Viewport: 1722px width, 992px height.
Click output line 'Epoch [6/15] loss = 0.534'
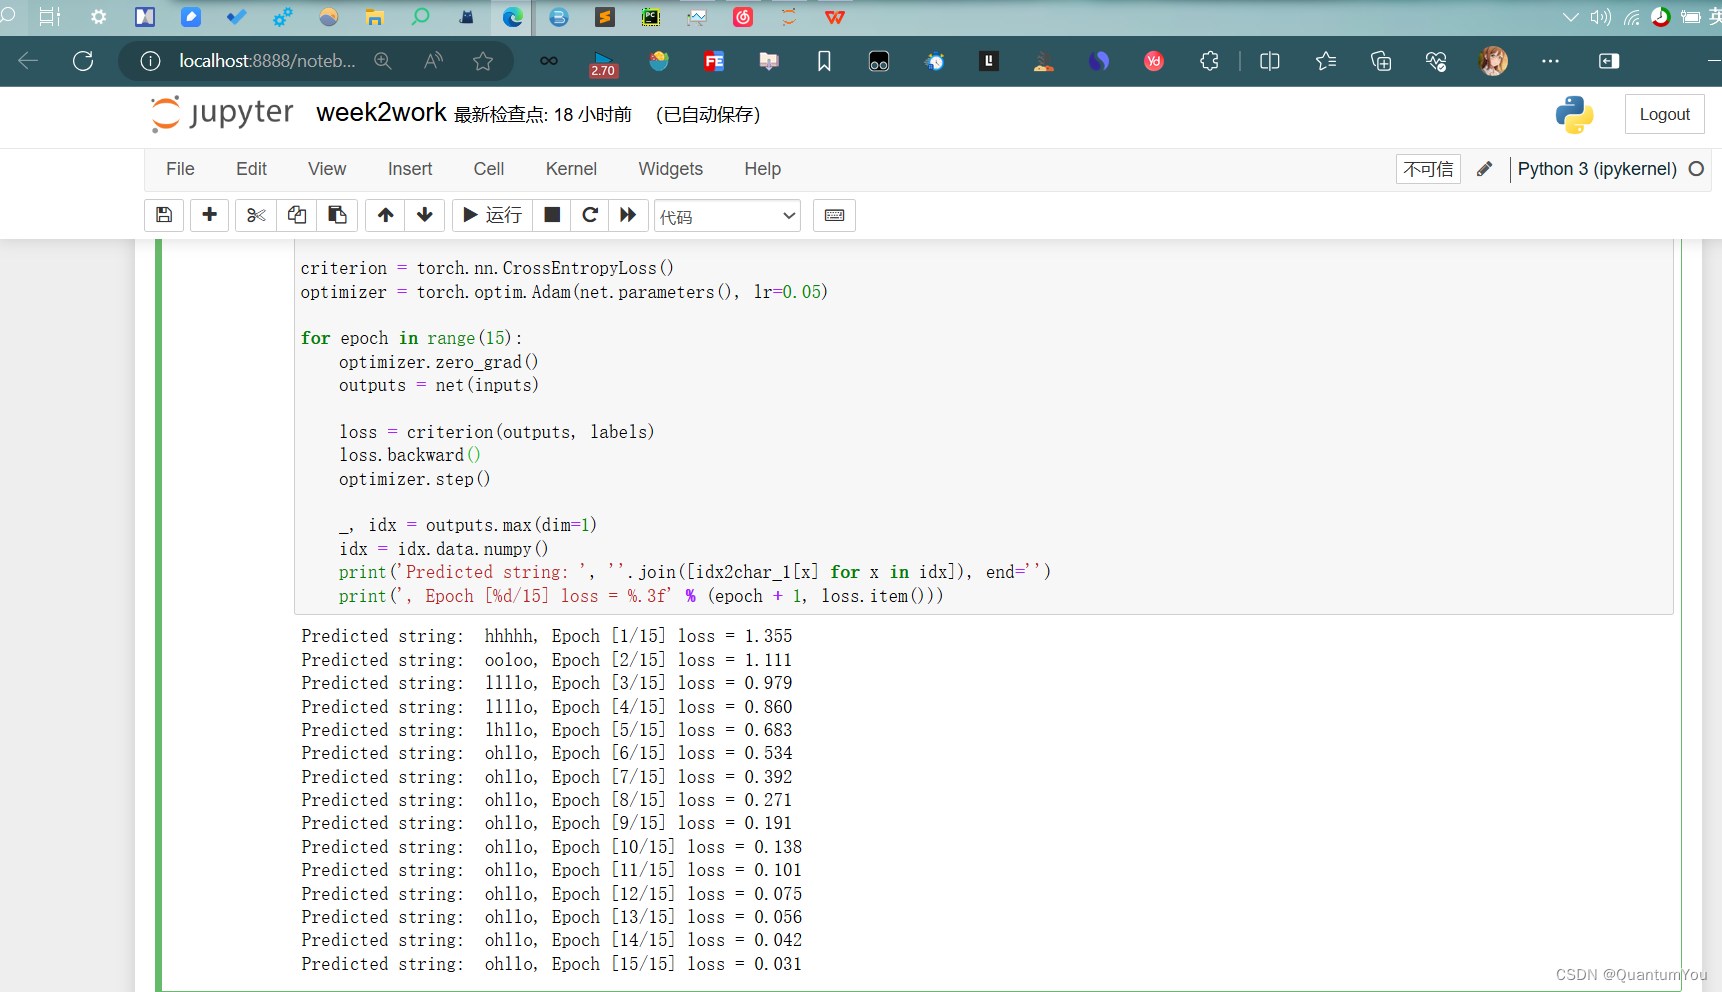point(672,753)
